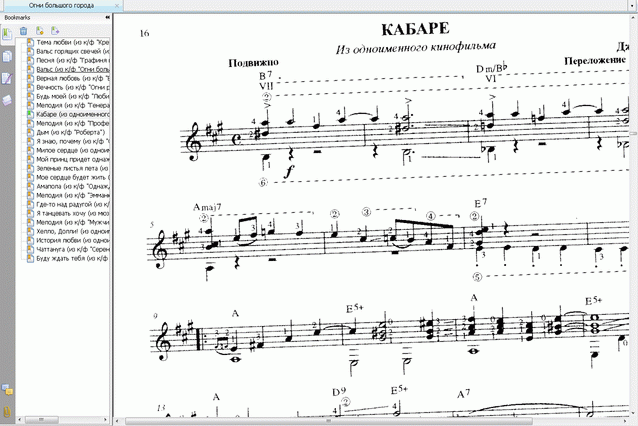Open bookmark Я знаю, почему
The height and width of the screenshot is (426, 638).
tap(73, 141)
